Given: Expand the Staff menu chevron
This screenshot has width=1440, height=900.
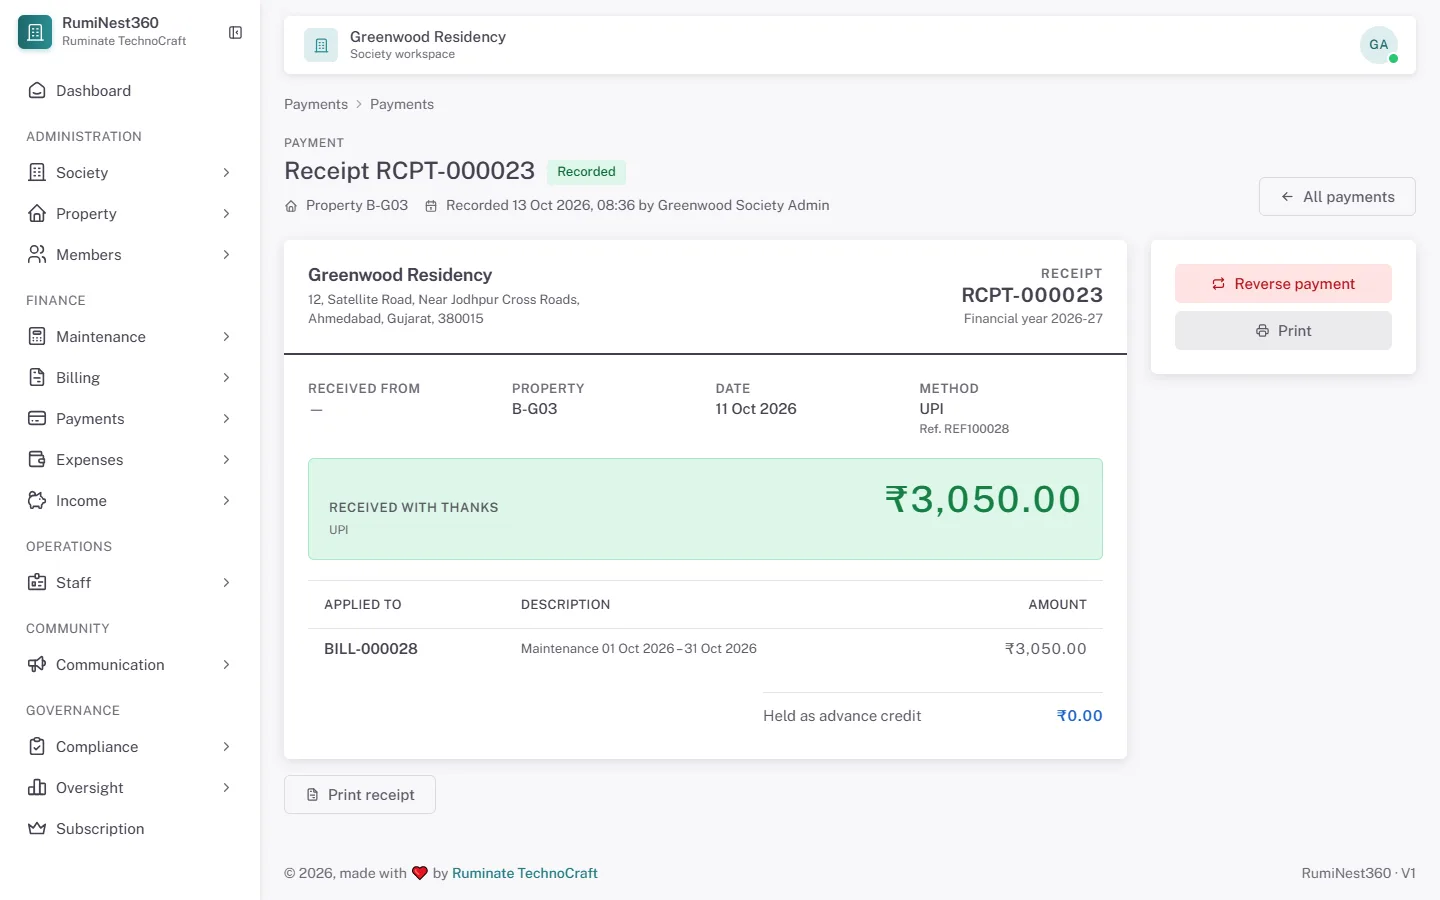Looking at the screenshot, I should pyautogui.click(x=226, y=583).
